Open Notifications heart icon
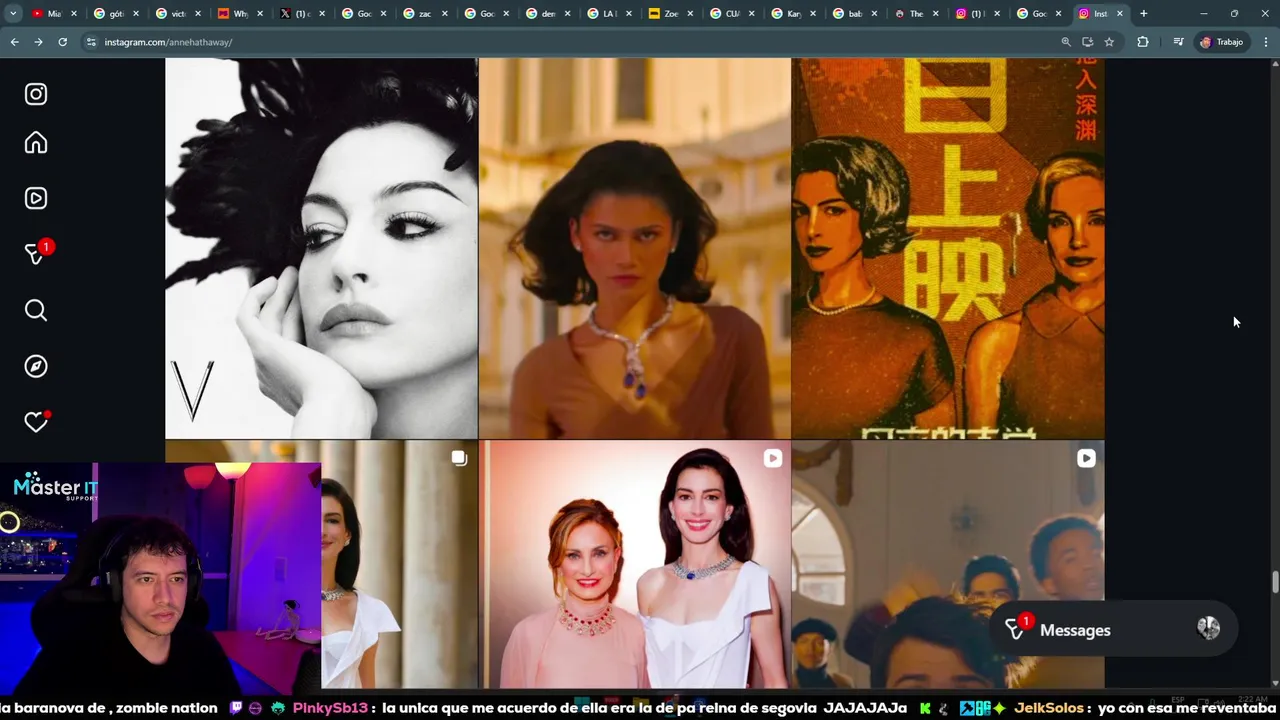 point(36,422)
